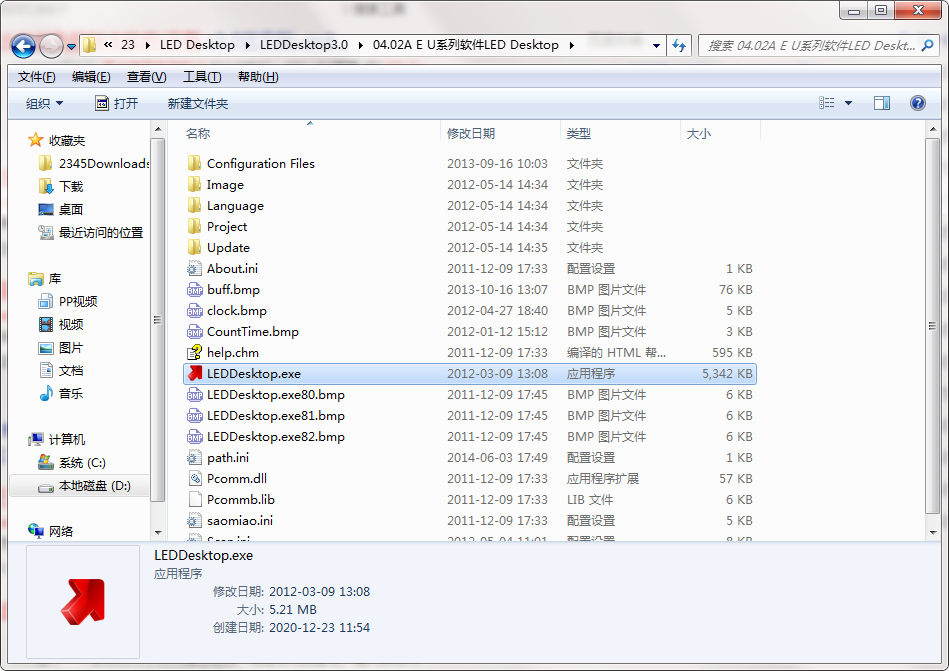Select LEDDesktop.exe82.bmp file name

pos(276,437)
